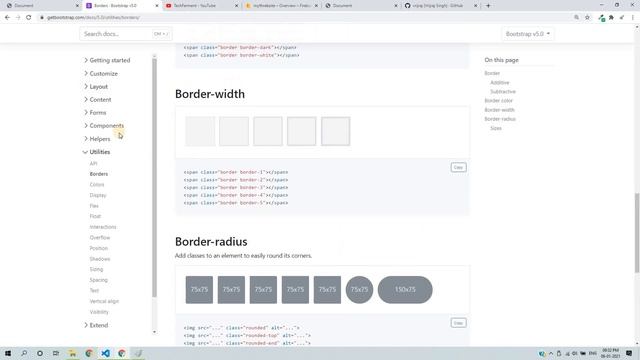Expand the Components section
640x360 pixels.
[x=104, y=126]
